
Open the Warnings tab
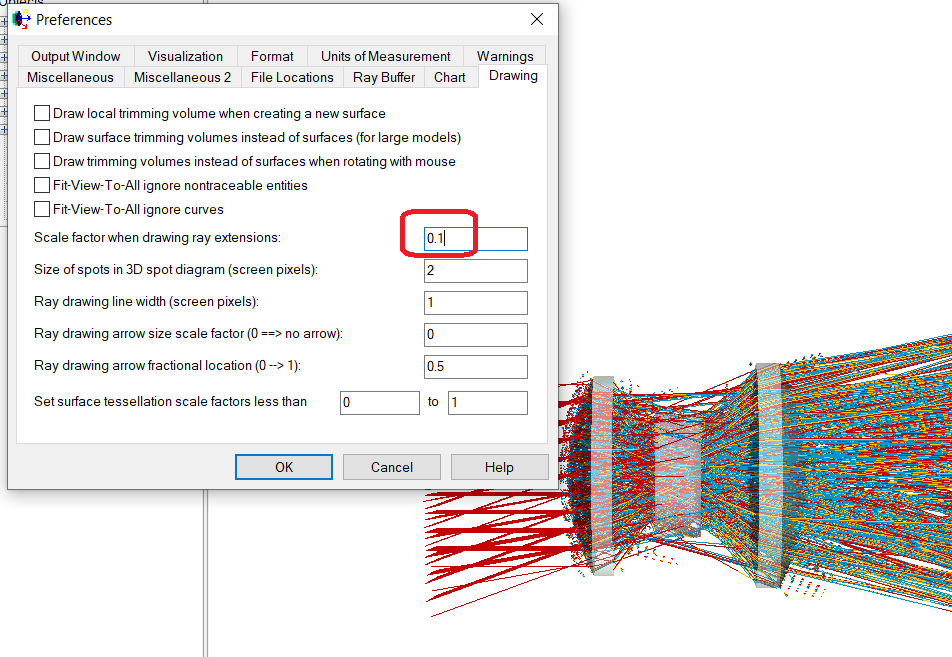(x=505, y=56)
